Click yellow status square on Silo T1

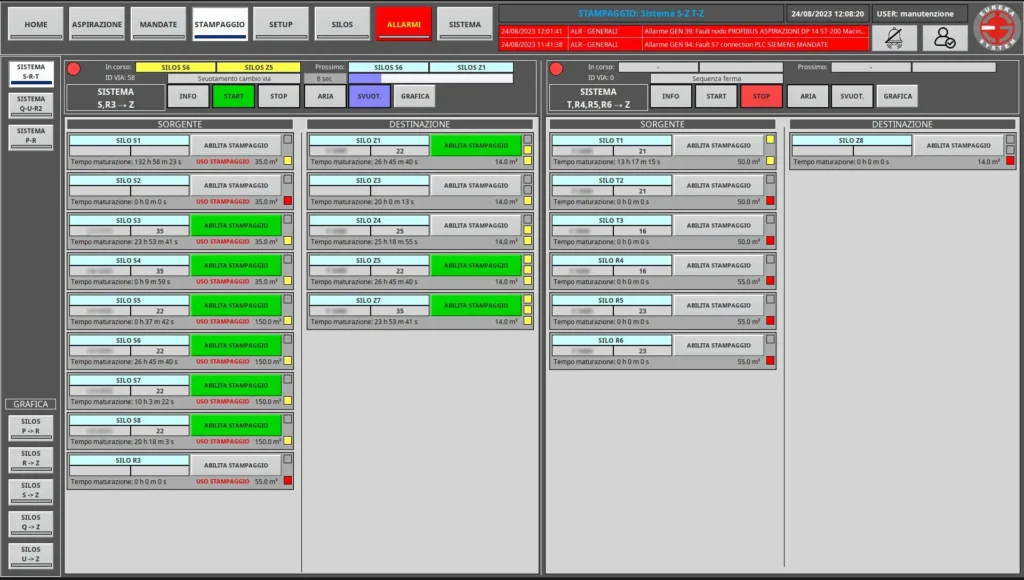[770, 139]
